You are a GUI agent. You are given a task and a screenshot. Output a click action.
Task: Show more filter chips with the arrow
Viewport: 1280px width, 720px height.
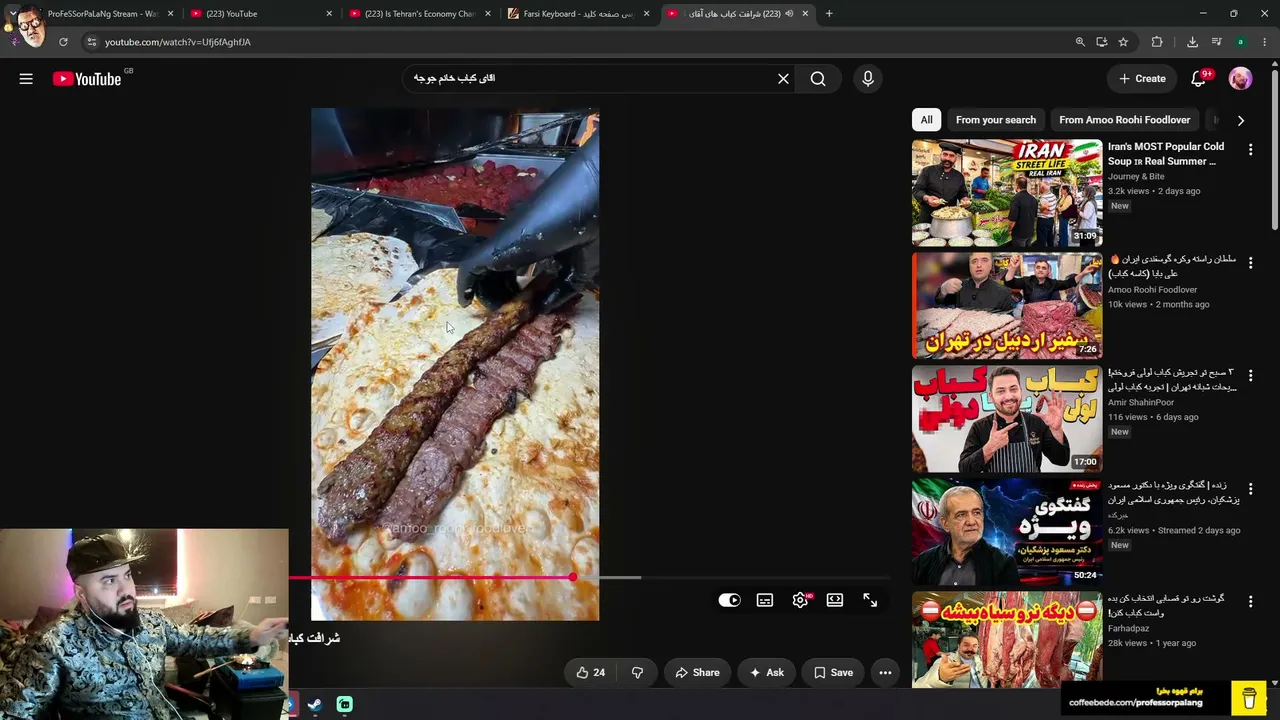pyautogui.click(x=1241, y=120)
